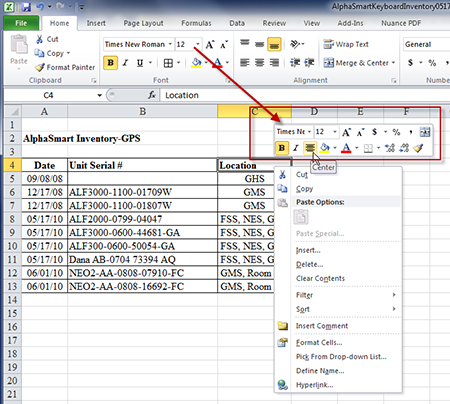Click the Format Painter in the ribbon

click(x=65, y=67)
